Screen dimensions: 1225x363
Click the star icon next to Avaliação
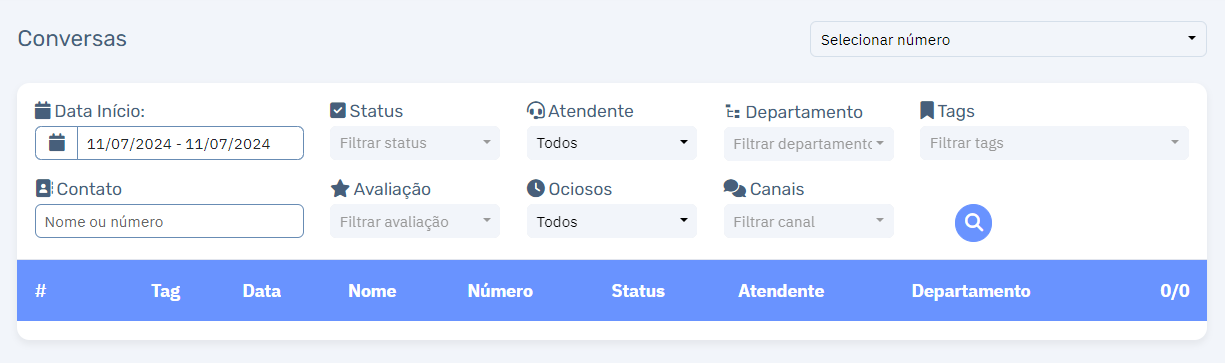point(339,188)
